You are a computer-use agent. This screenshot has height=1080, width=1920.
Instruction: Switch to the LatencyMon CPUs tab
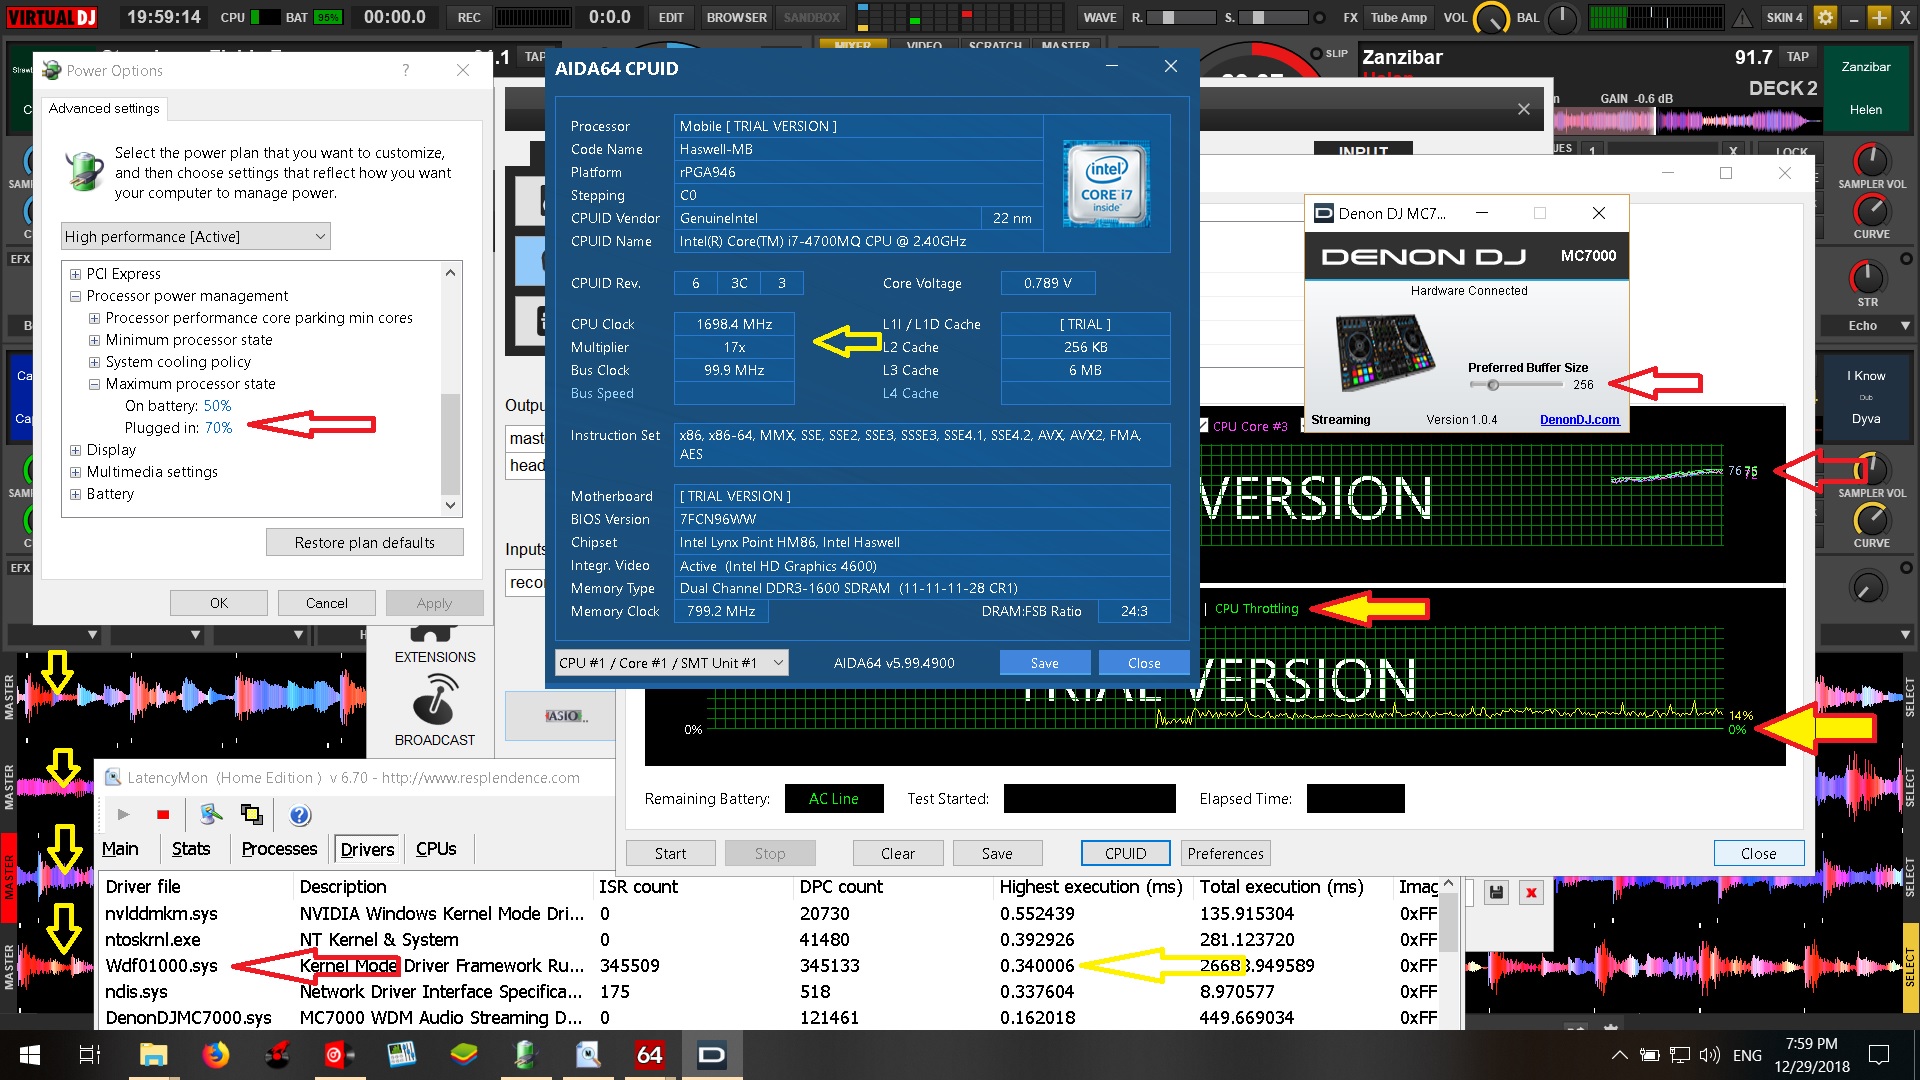click(436, 849)
